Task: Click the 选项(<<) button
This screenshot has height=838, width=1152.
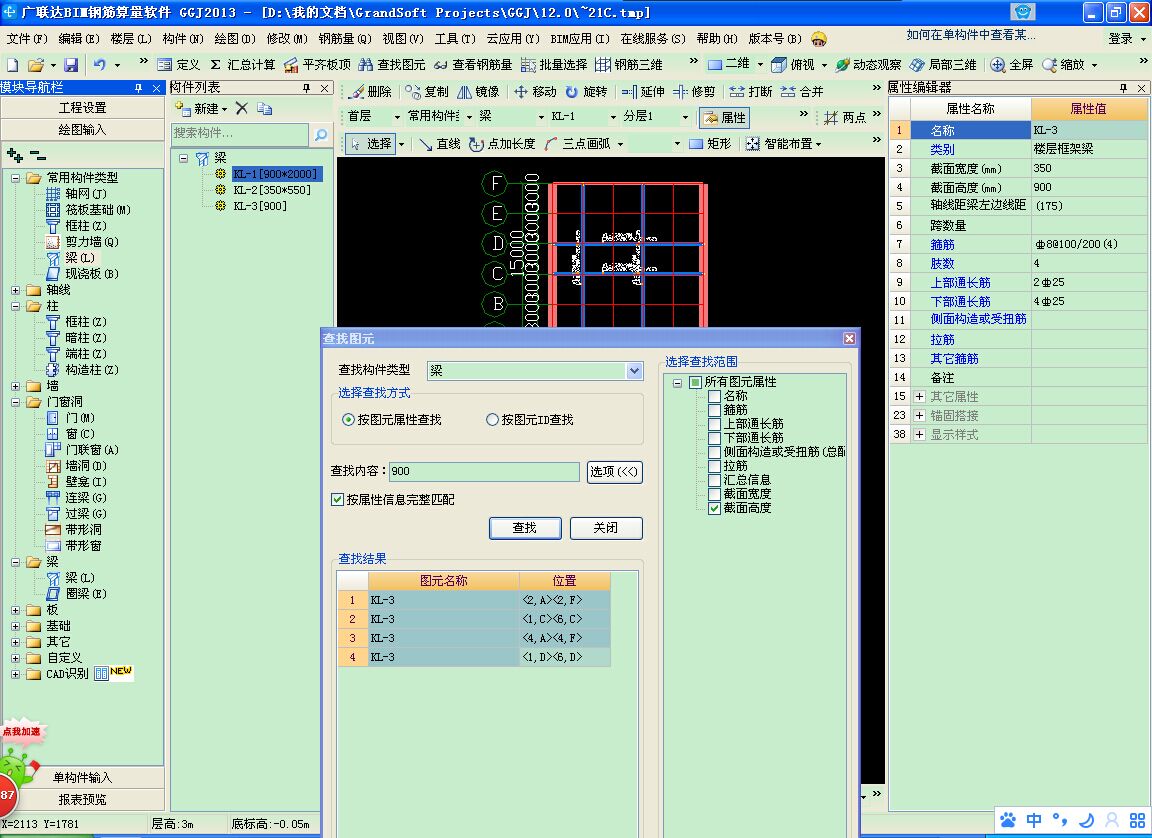Action: pos(614,472)
